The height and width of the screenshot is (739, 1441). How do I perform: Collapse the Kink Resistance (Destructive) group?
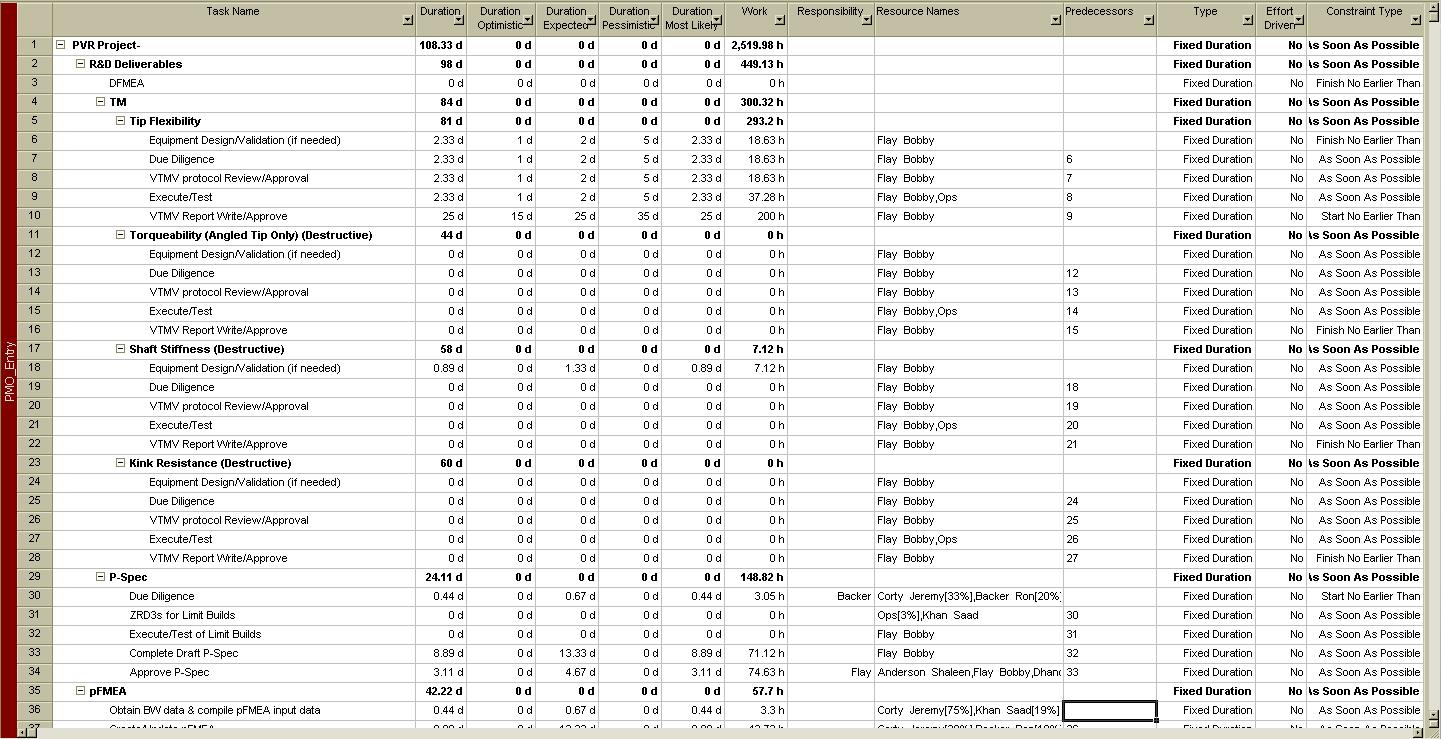121,463
